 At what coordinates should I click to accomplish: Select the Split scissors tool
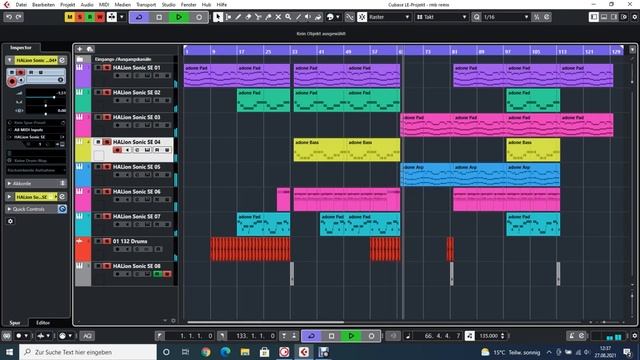[258, 17]
